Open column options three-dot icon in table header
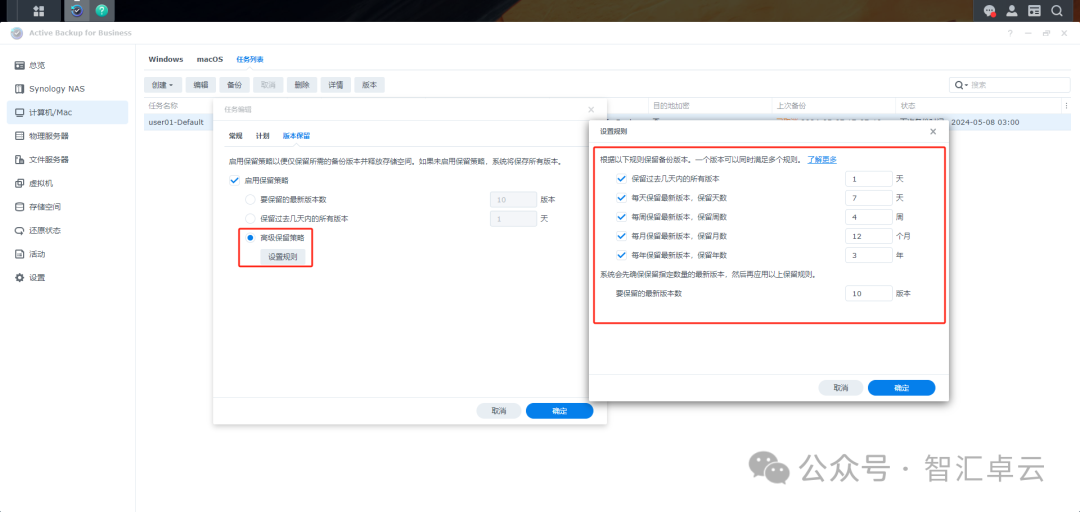The image size is (1080, 512). [1066, 105]
